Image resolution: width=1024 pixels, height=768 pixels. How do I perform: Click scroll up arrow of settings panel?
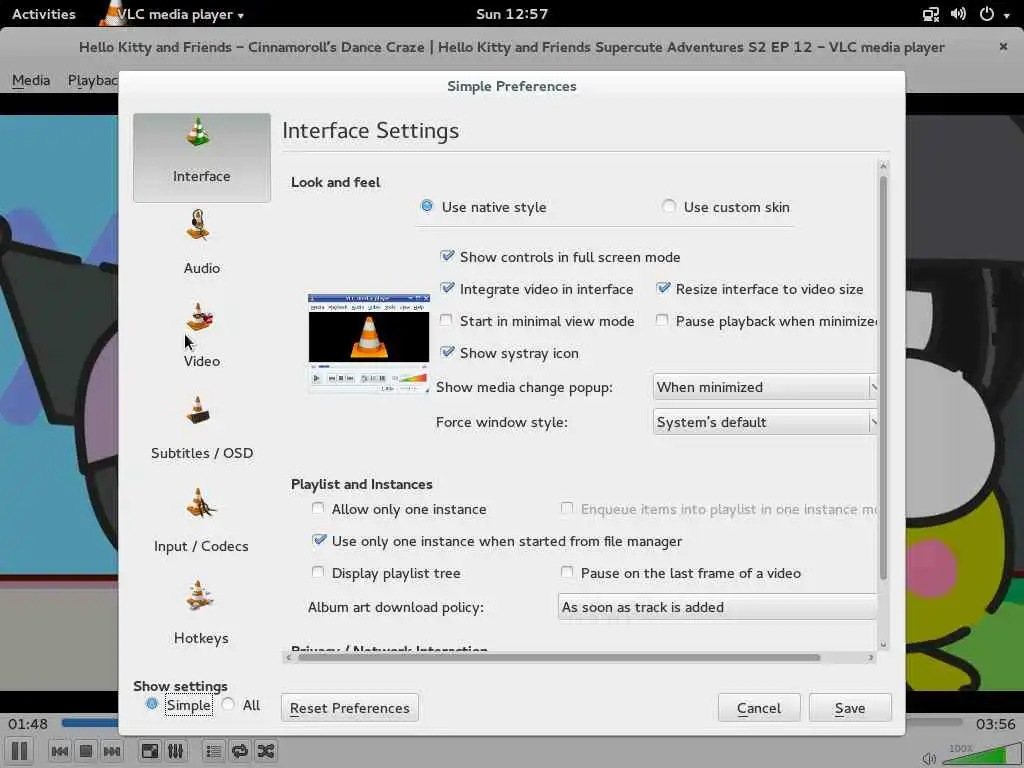(883, 166)
